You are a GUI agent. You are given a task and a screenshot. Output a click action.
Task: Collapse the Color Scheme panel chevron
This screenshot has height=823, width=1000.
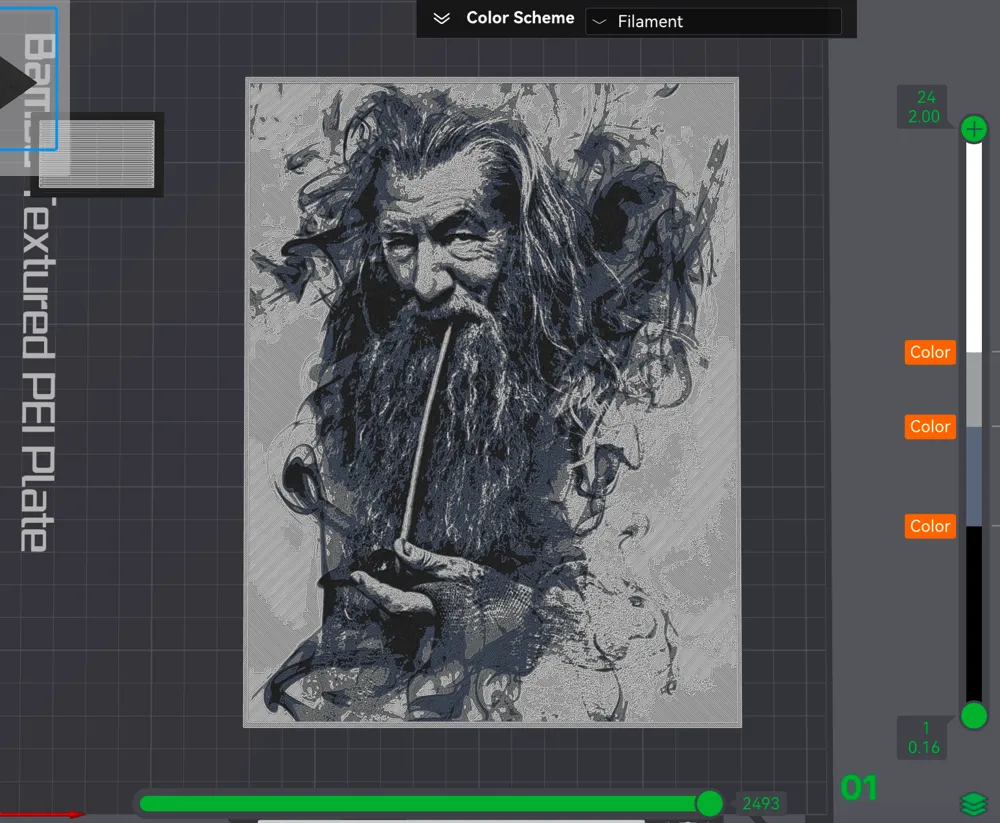[x=441, y=19]
